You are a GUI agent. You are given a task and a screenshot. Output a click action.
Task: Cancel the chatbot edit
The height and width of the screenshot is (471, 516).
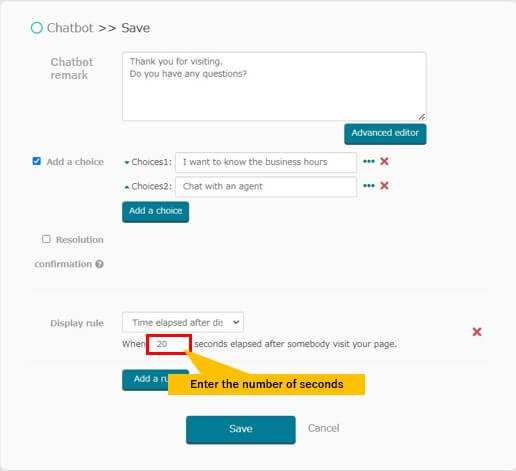coord(323,428)
